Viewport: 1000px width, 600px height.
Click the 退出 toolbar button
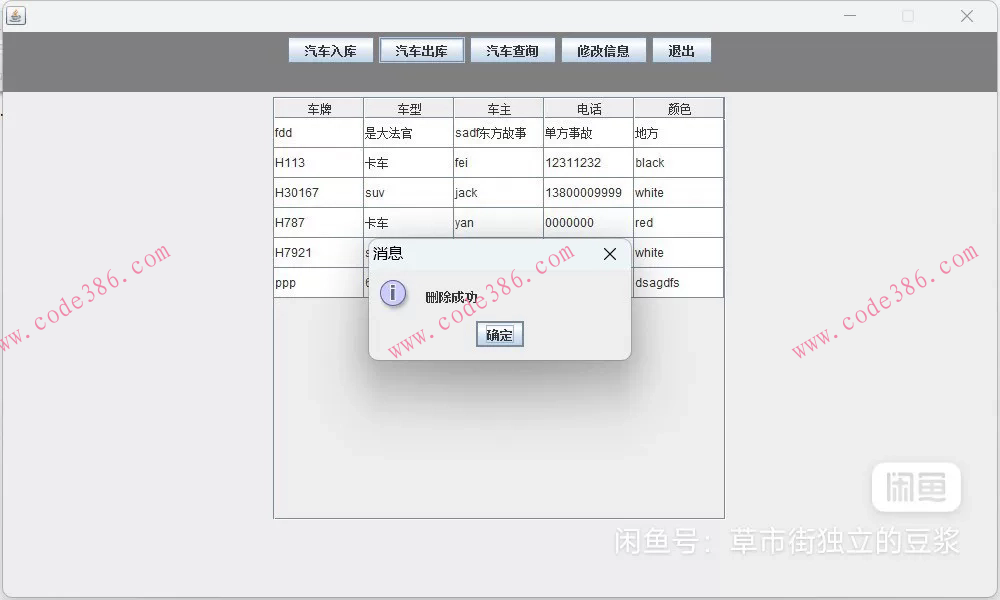point(682,49)
